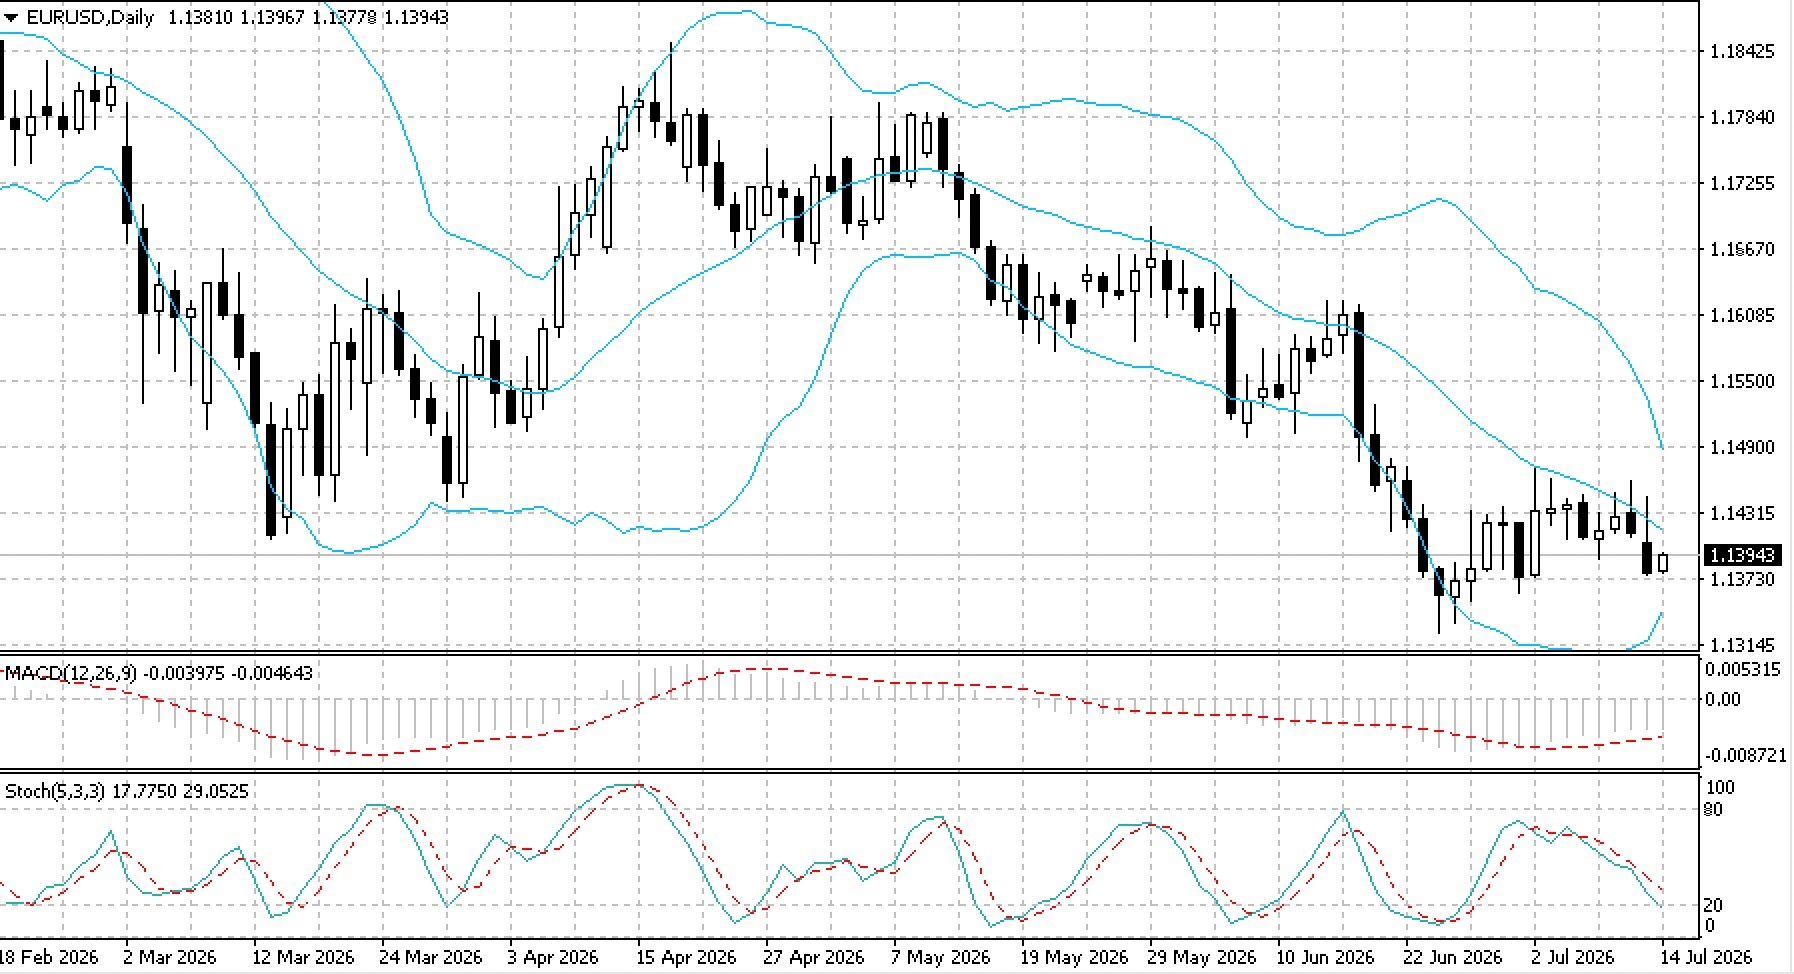Click the 0.005315 MACD scale label
The width and height of the screenshot is (1794, 974).
tap(1743, 669)
